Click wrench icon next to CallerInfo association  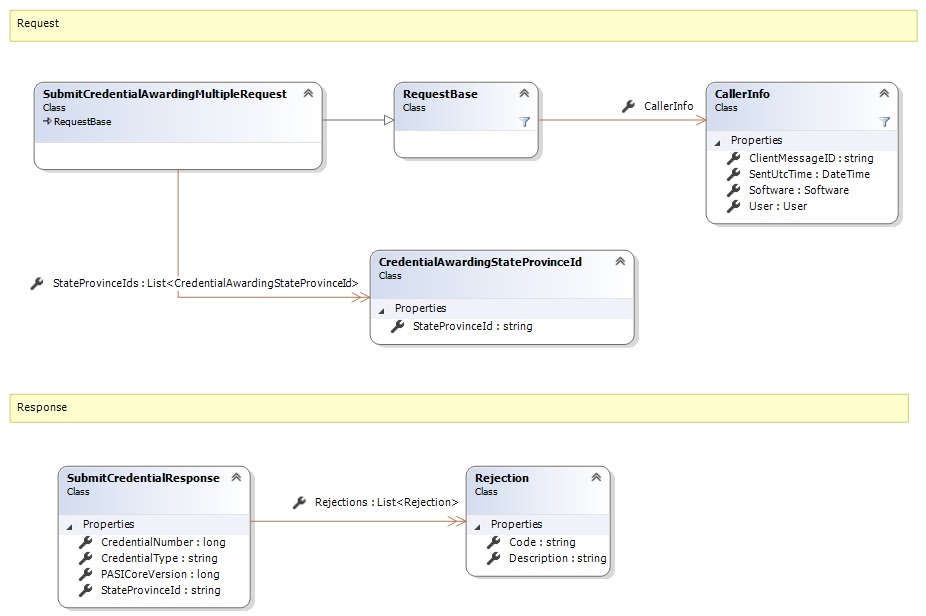628,106
